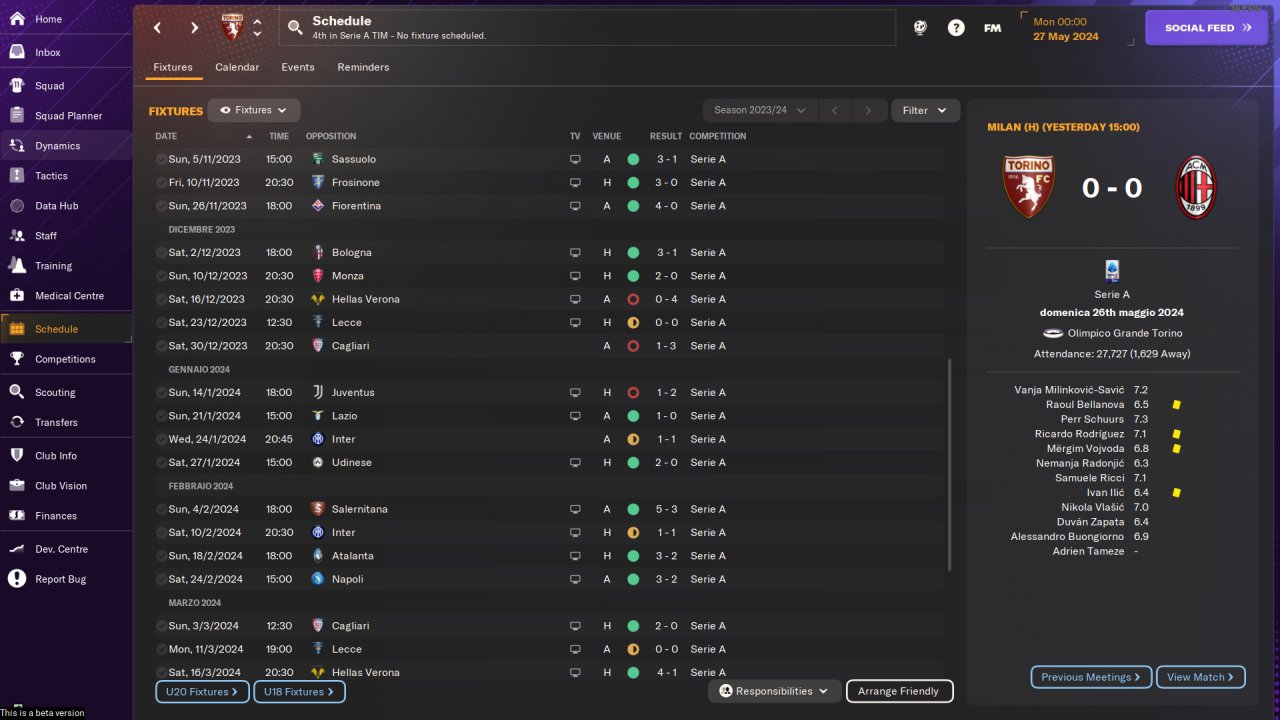
Task: Click the Juventus badge in fixtures list
Action: tap(318, 392)
